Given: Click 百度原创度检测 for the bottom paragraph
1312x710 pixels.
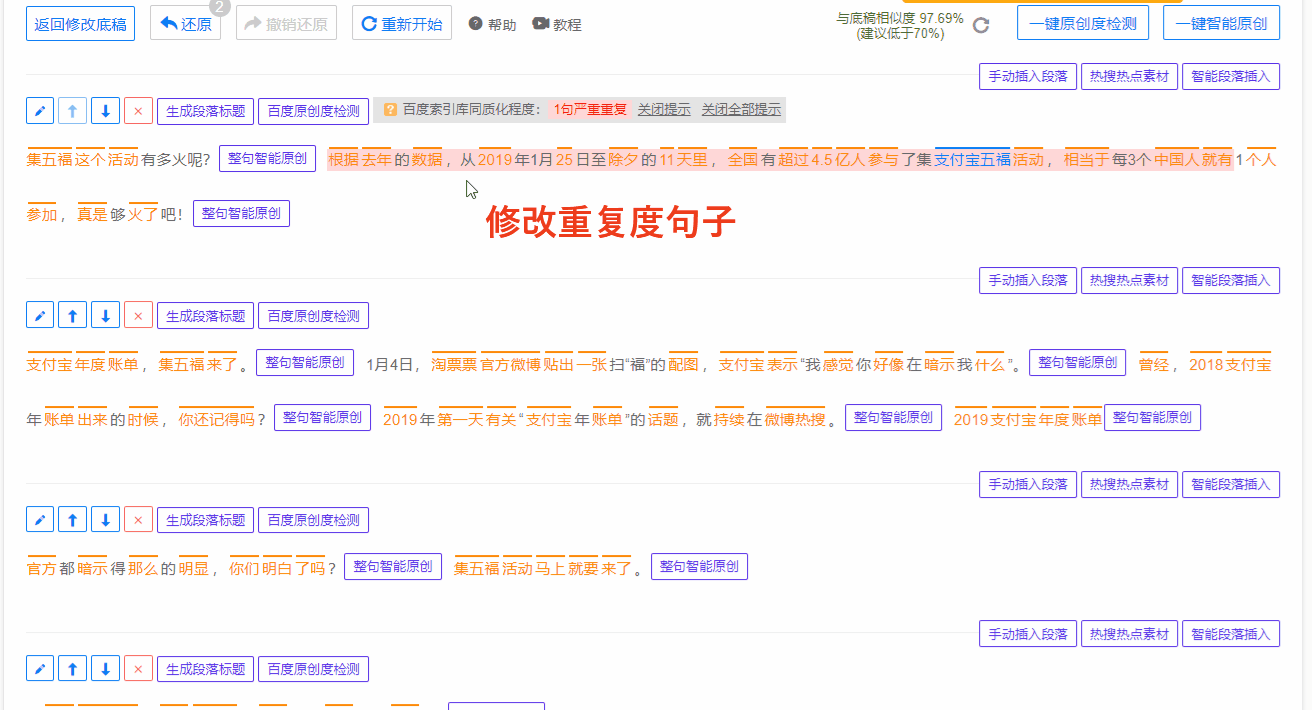Looking at the screenshot, I should tap(313, 669).
